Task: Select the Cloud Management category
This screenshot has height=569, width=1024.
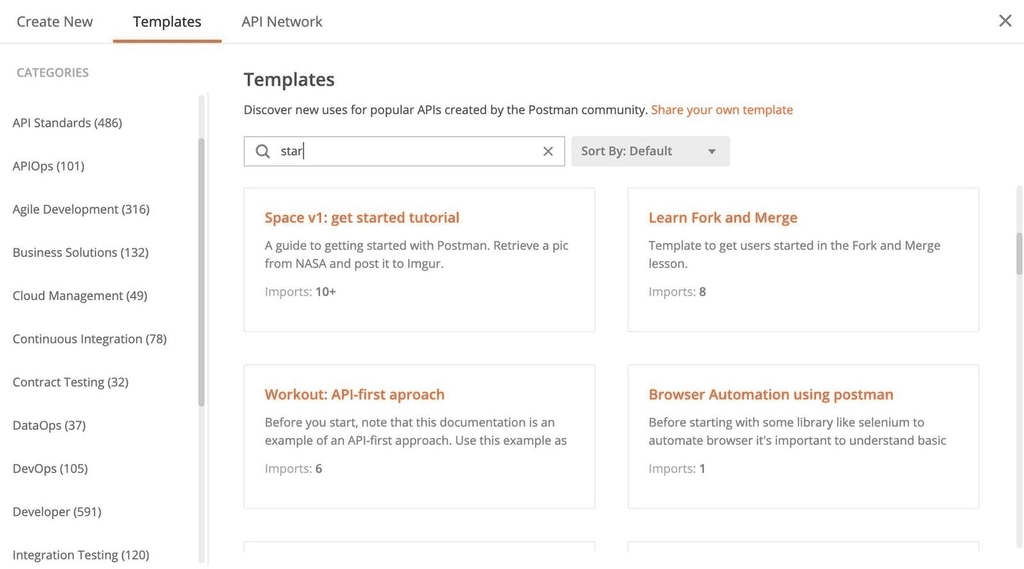Action: 80,296
